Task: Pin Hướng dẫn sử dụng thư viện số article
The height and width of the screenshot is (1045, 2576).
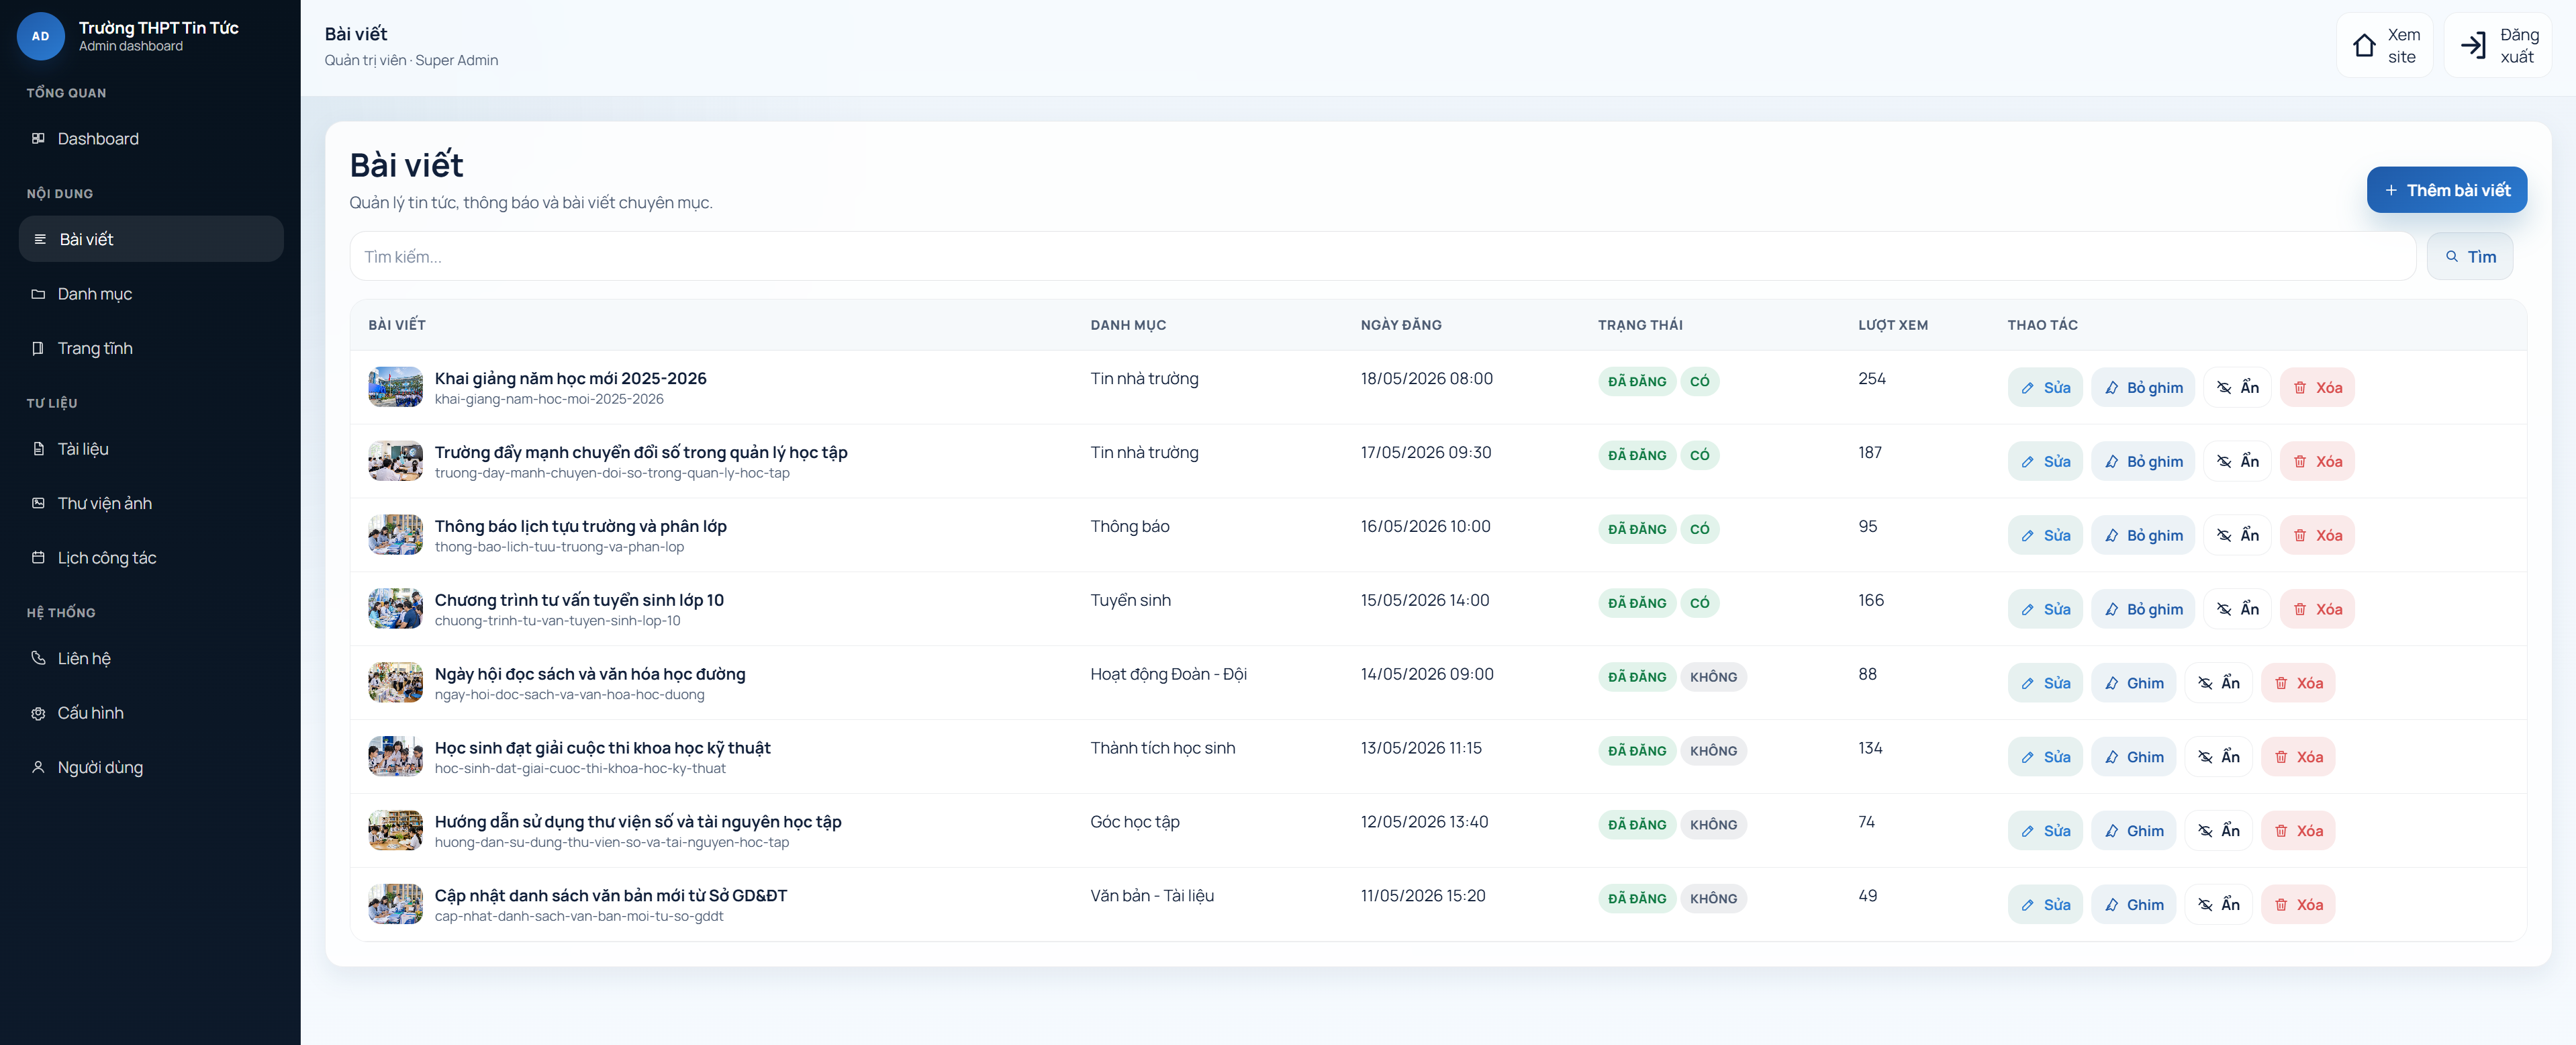Action: 2134,832
